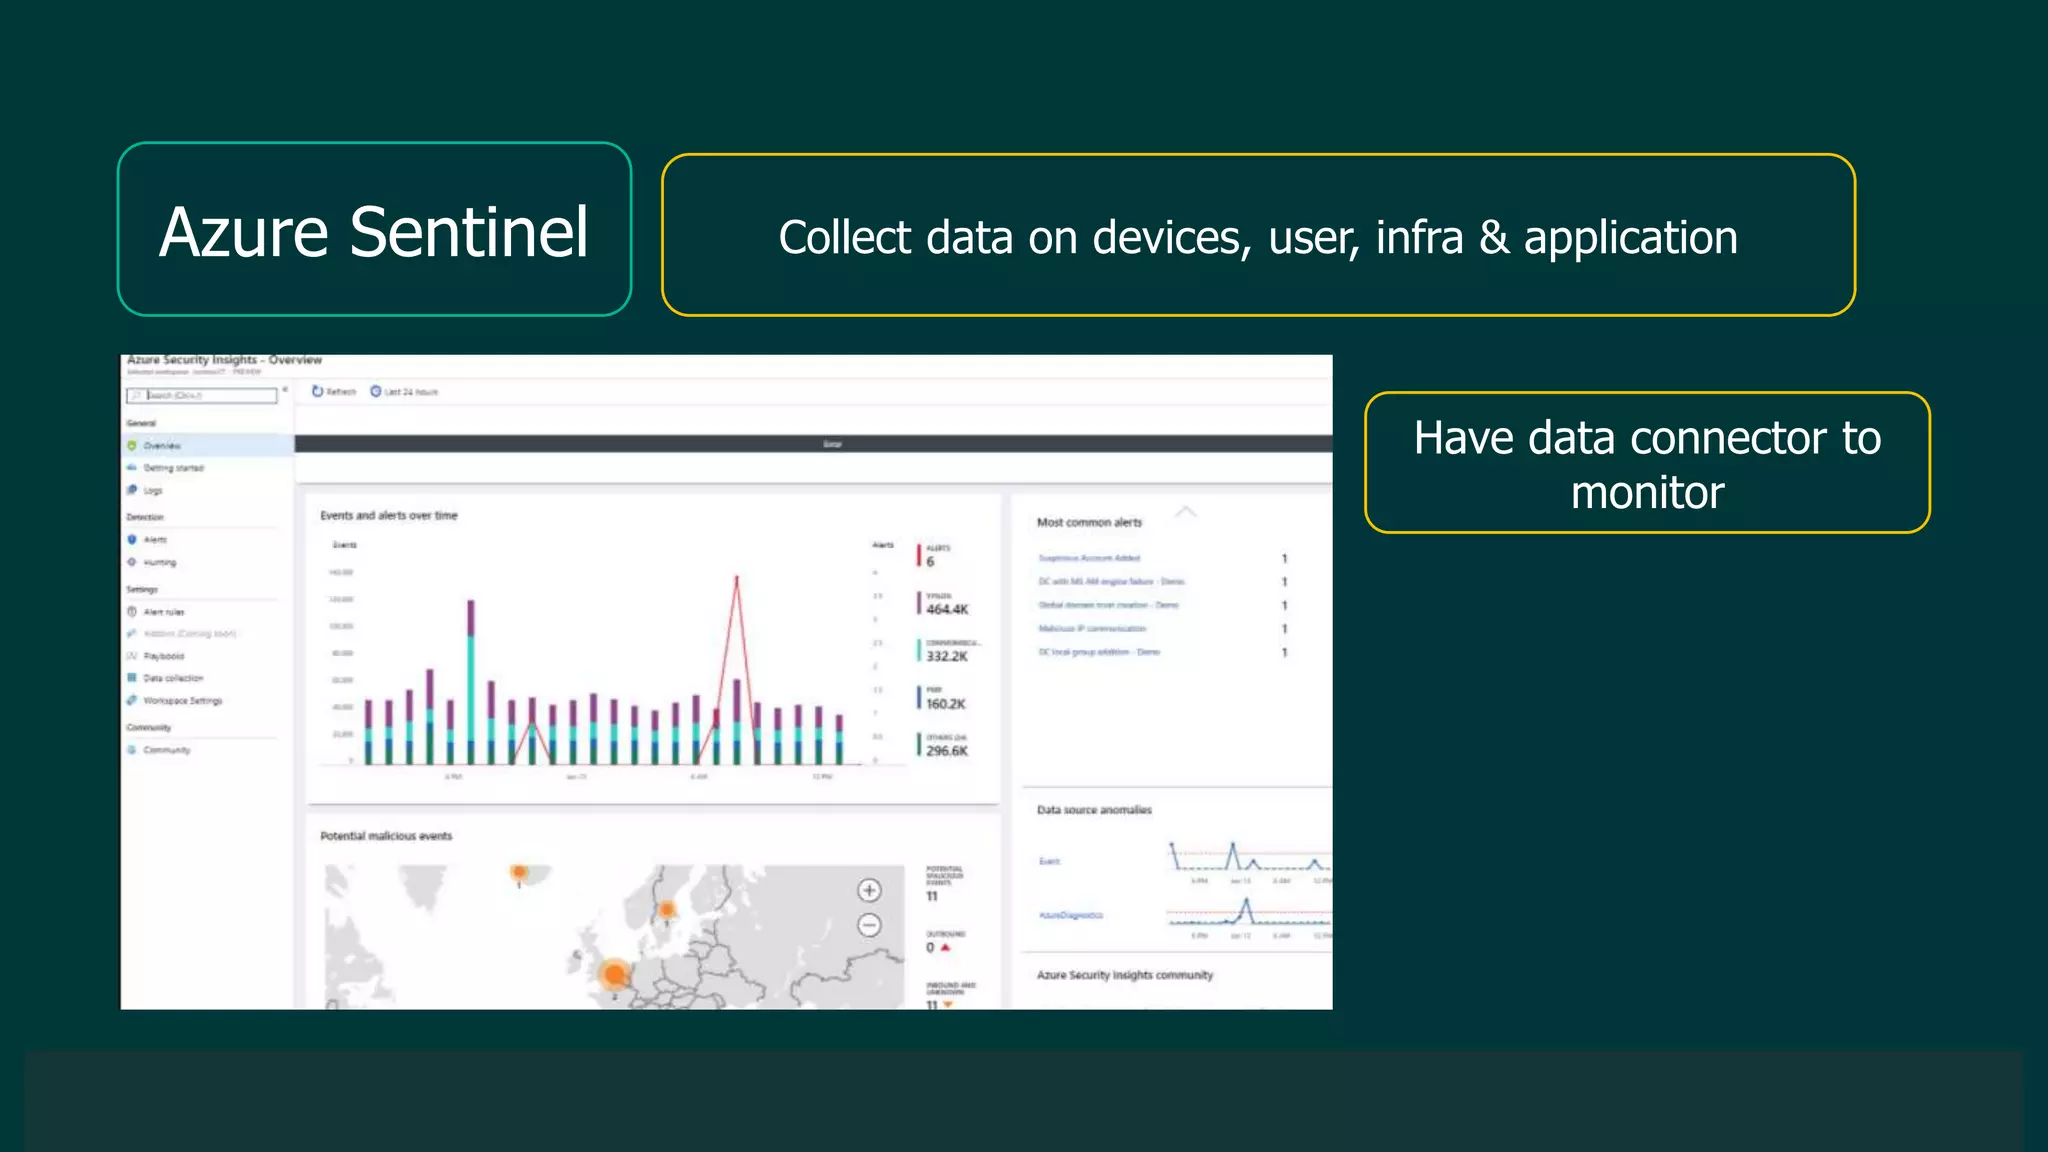Click the clock icon beside Last 24 hours
The width and height of the screenshot is (2048, 1152).
tap(376, 391)
